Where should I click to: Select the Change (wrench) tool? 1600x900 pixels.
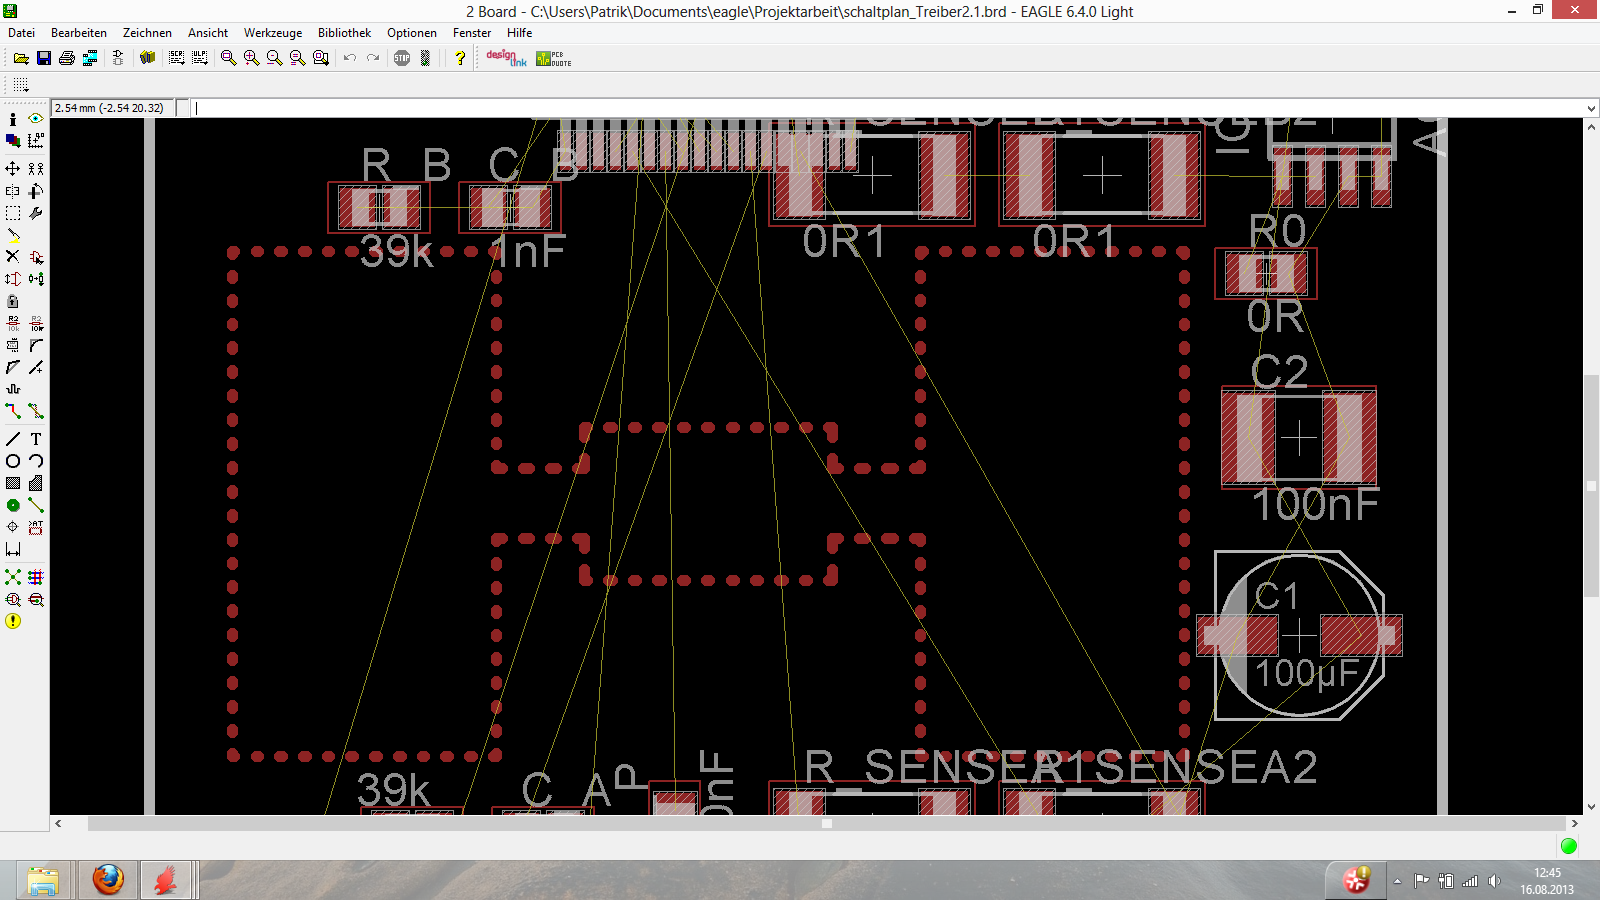point(36,213)
